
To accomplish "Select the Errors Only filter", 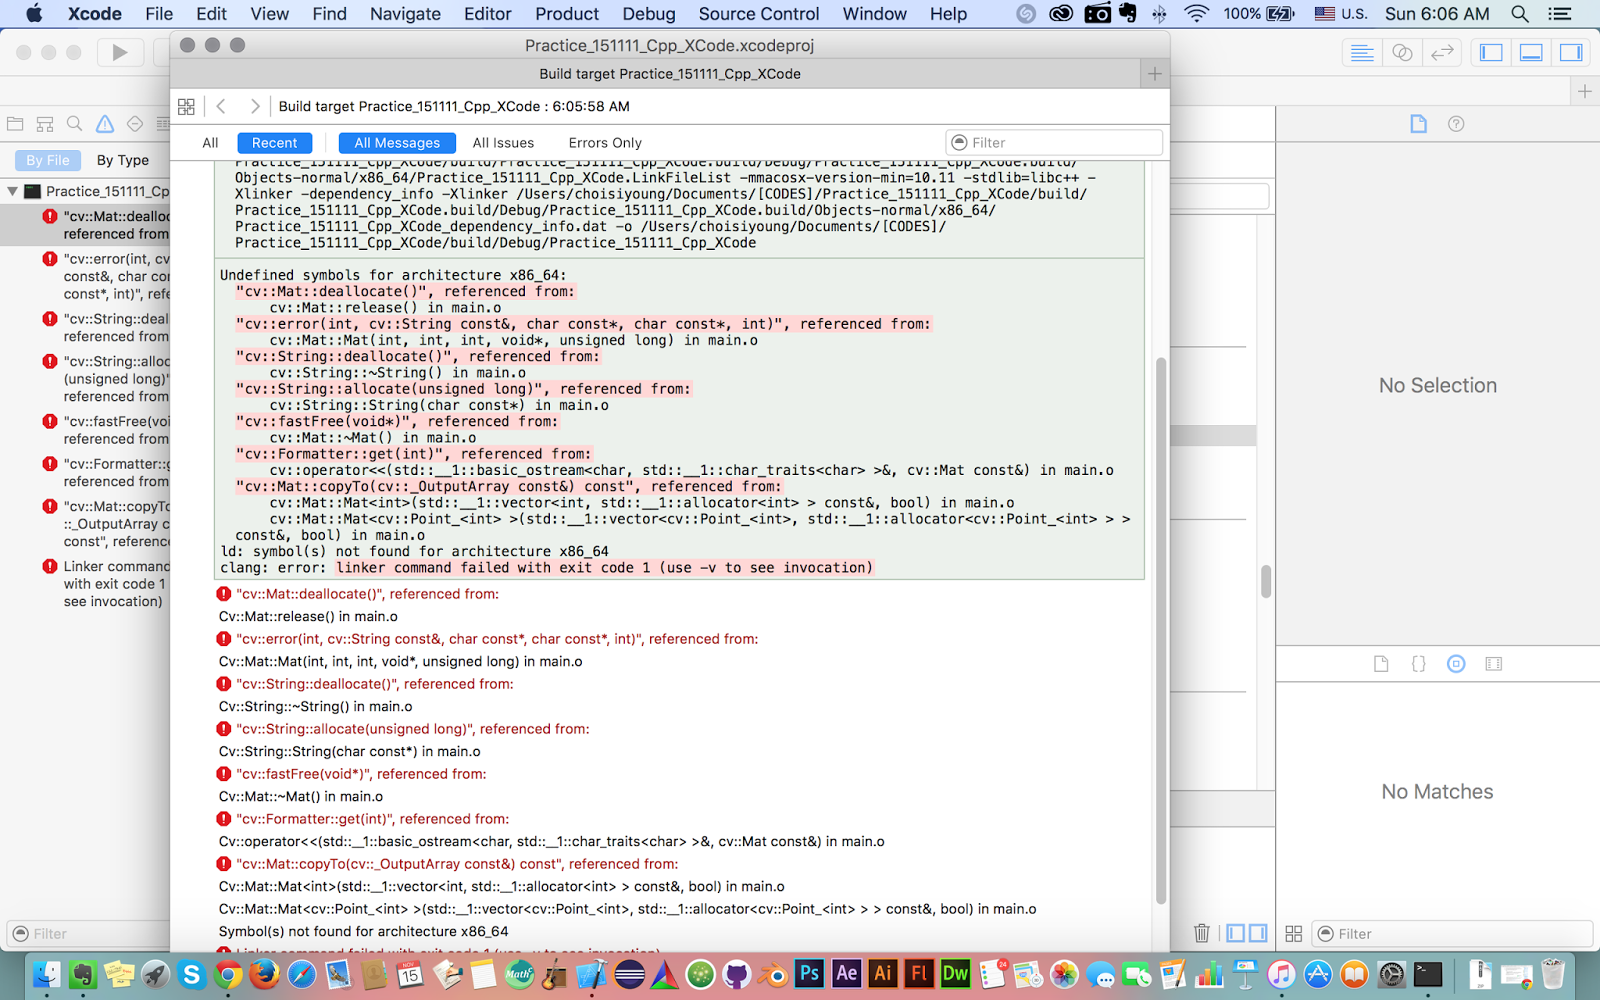I will [605, 143].
